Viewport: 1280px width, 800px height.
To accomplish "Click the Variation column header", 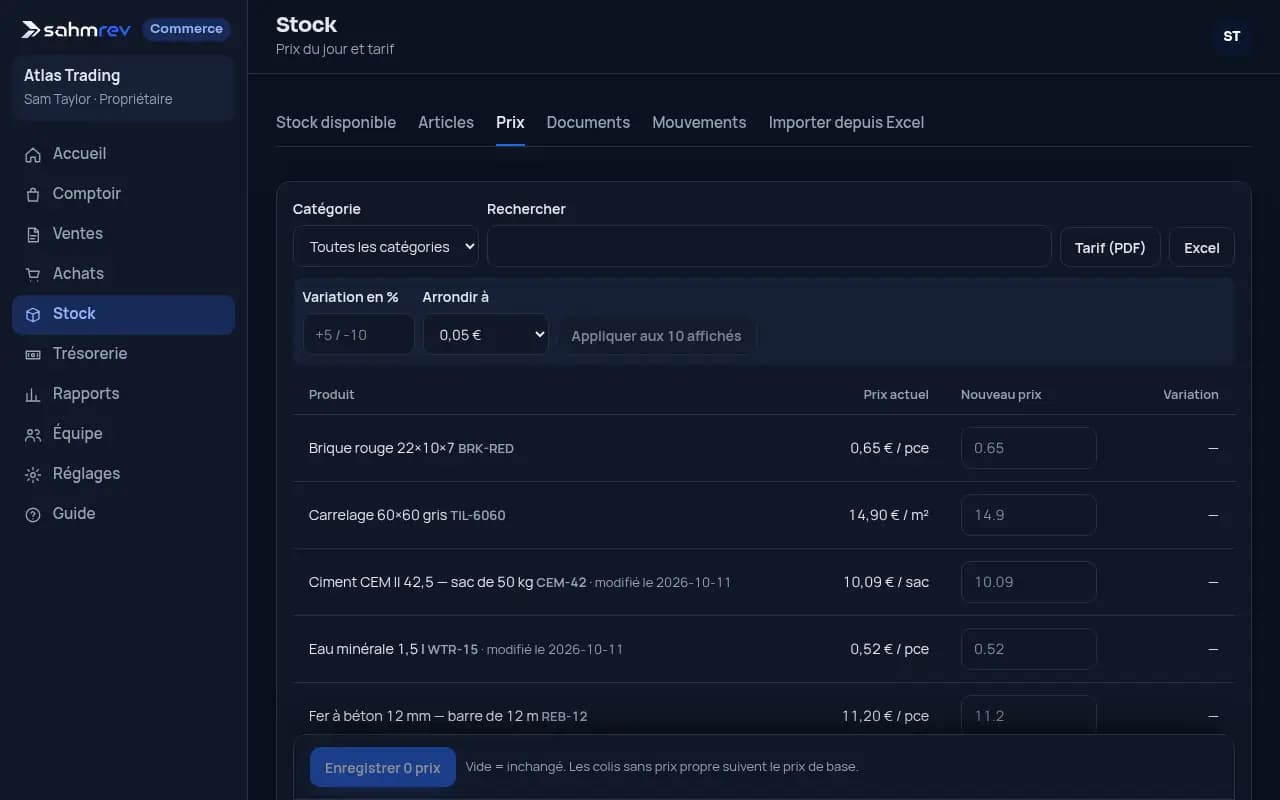I will (x=1191, y=394).
